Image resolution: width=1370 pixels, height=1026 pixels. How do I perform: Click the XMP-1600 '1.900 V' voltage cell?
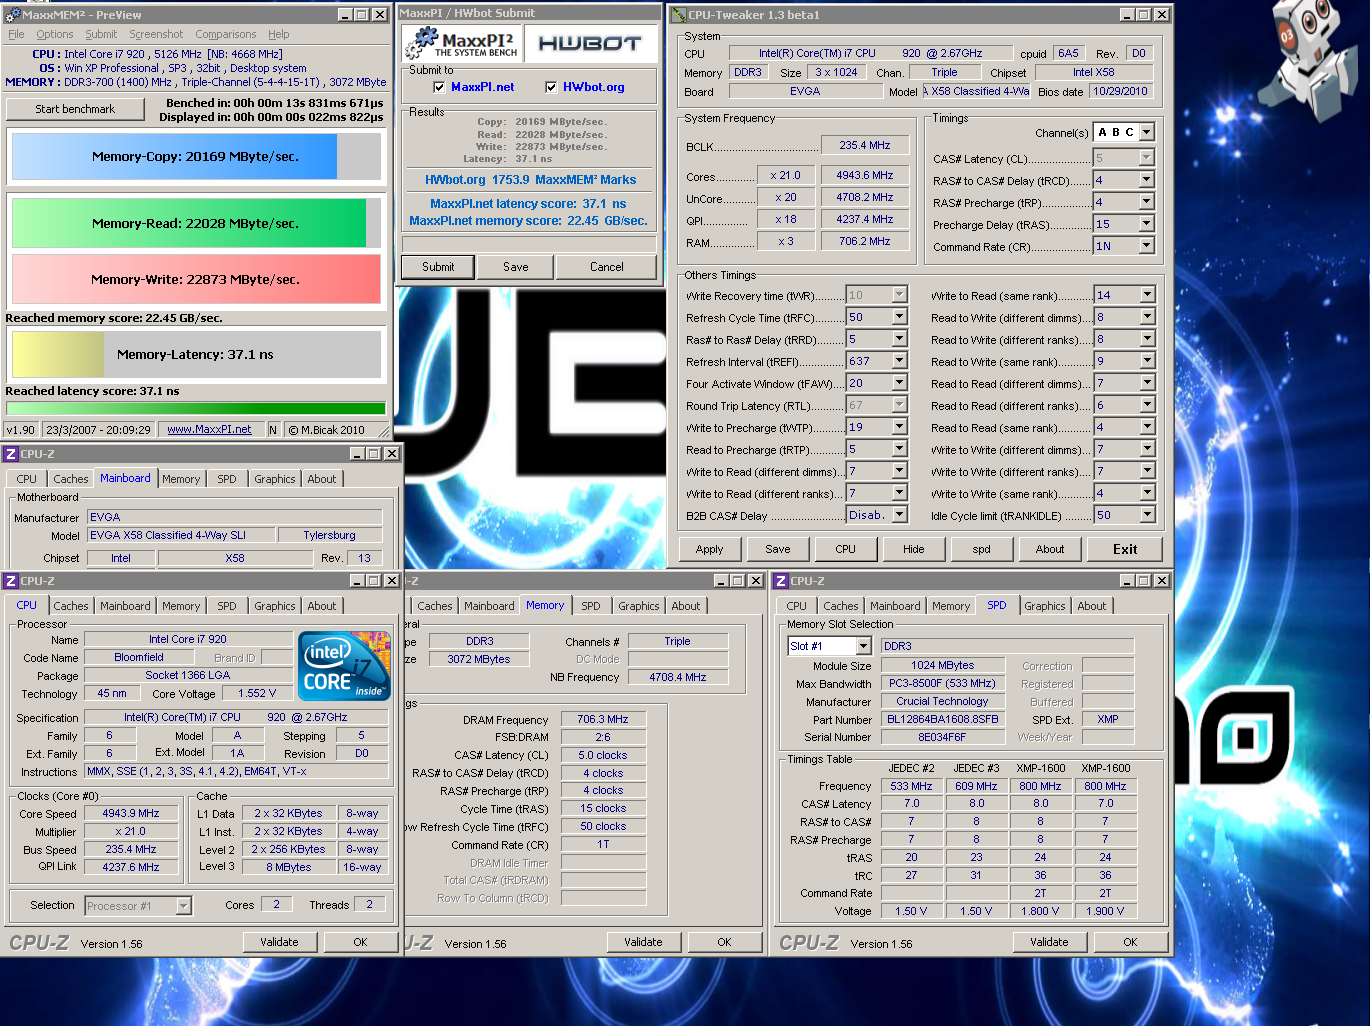[1105, 911]
